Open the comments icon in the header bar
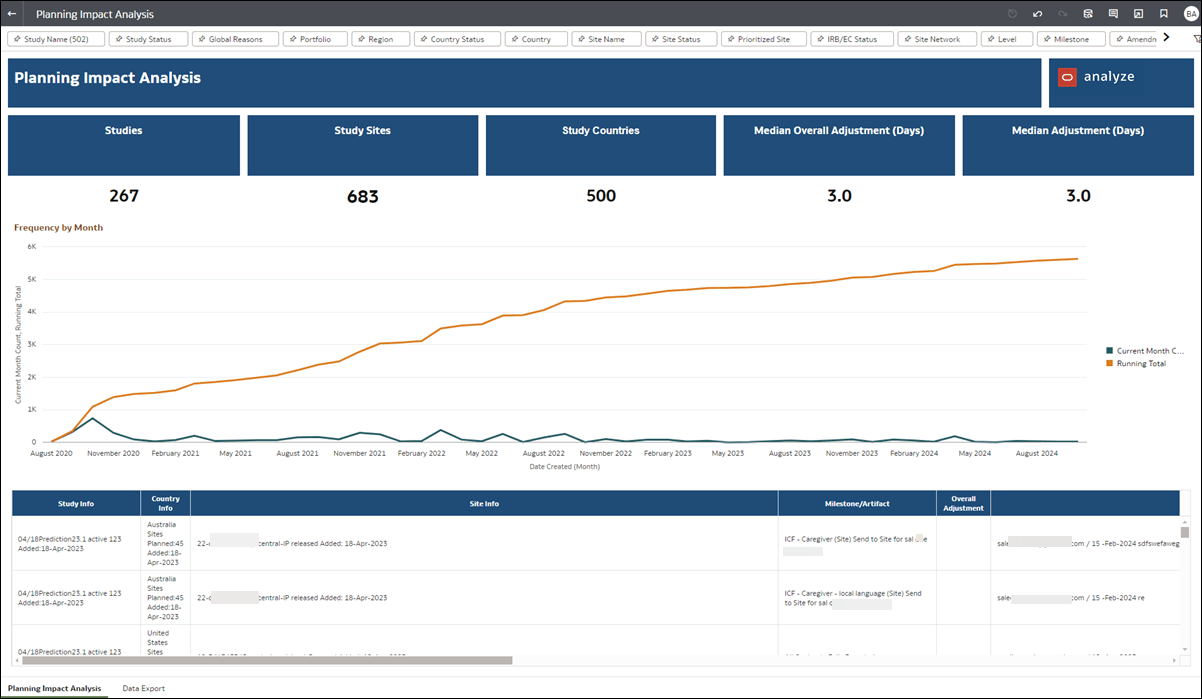Screen dimensions: 1202x699 pyautogui.click(x=1113, y=14)
